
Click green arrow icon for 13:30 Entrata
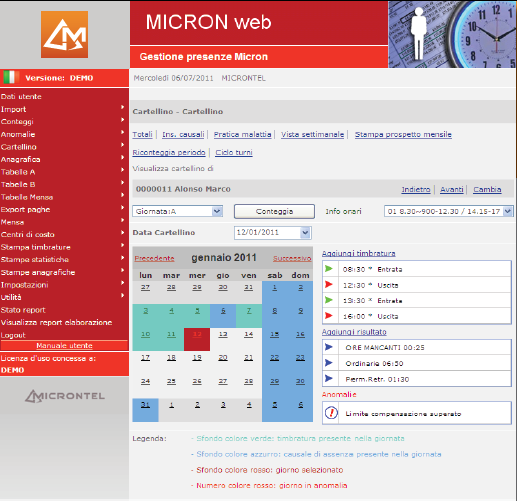329,300
